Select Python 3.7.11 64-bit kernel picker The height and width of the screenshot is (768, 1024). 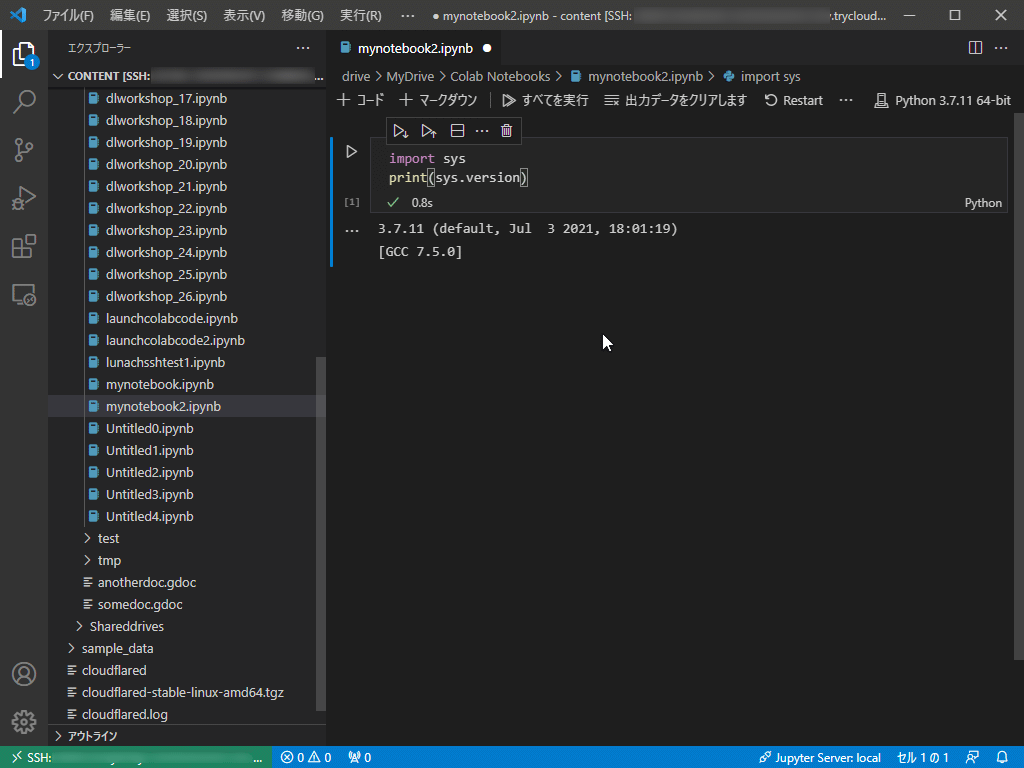tap(942, 100)
